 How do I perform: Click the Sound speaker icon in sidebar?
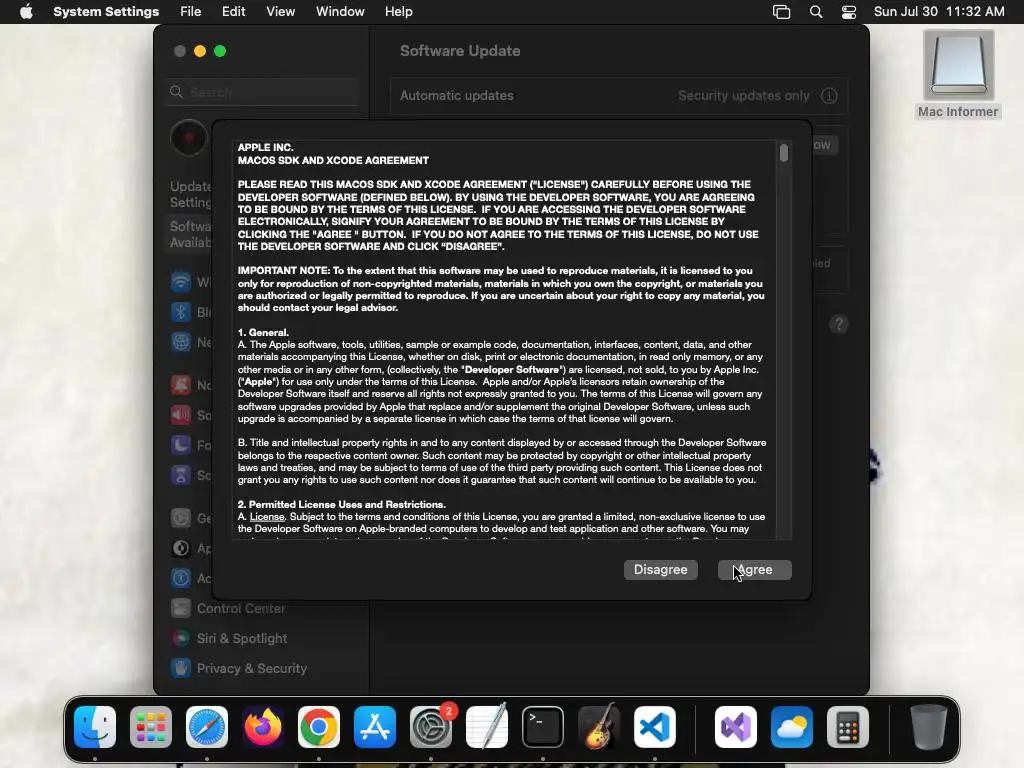click(181, 415)
